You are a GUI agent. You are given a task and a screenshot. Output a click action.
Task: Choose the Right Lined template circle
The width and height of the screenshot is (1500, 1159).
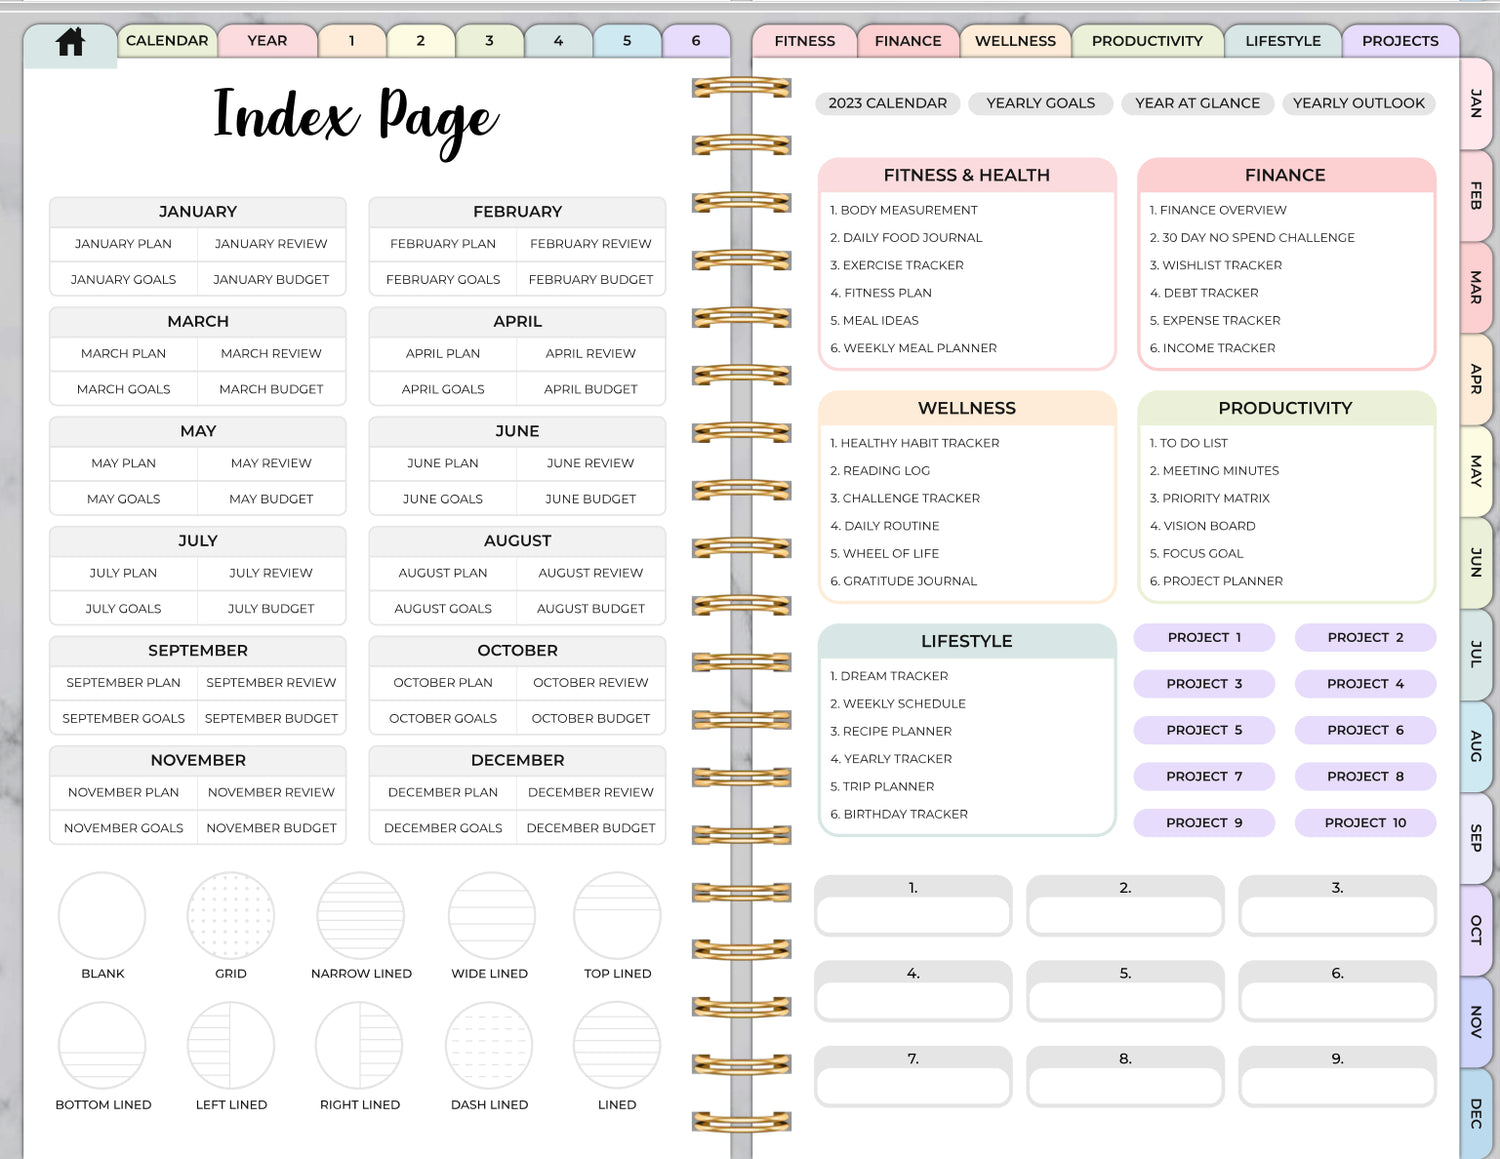pos(359,1046)
